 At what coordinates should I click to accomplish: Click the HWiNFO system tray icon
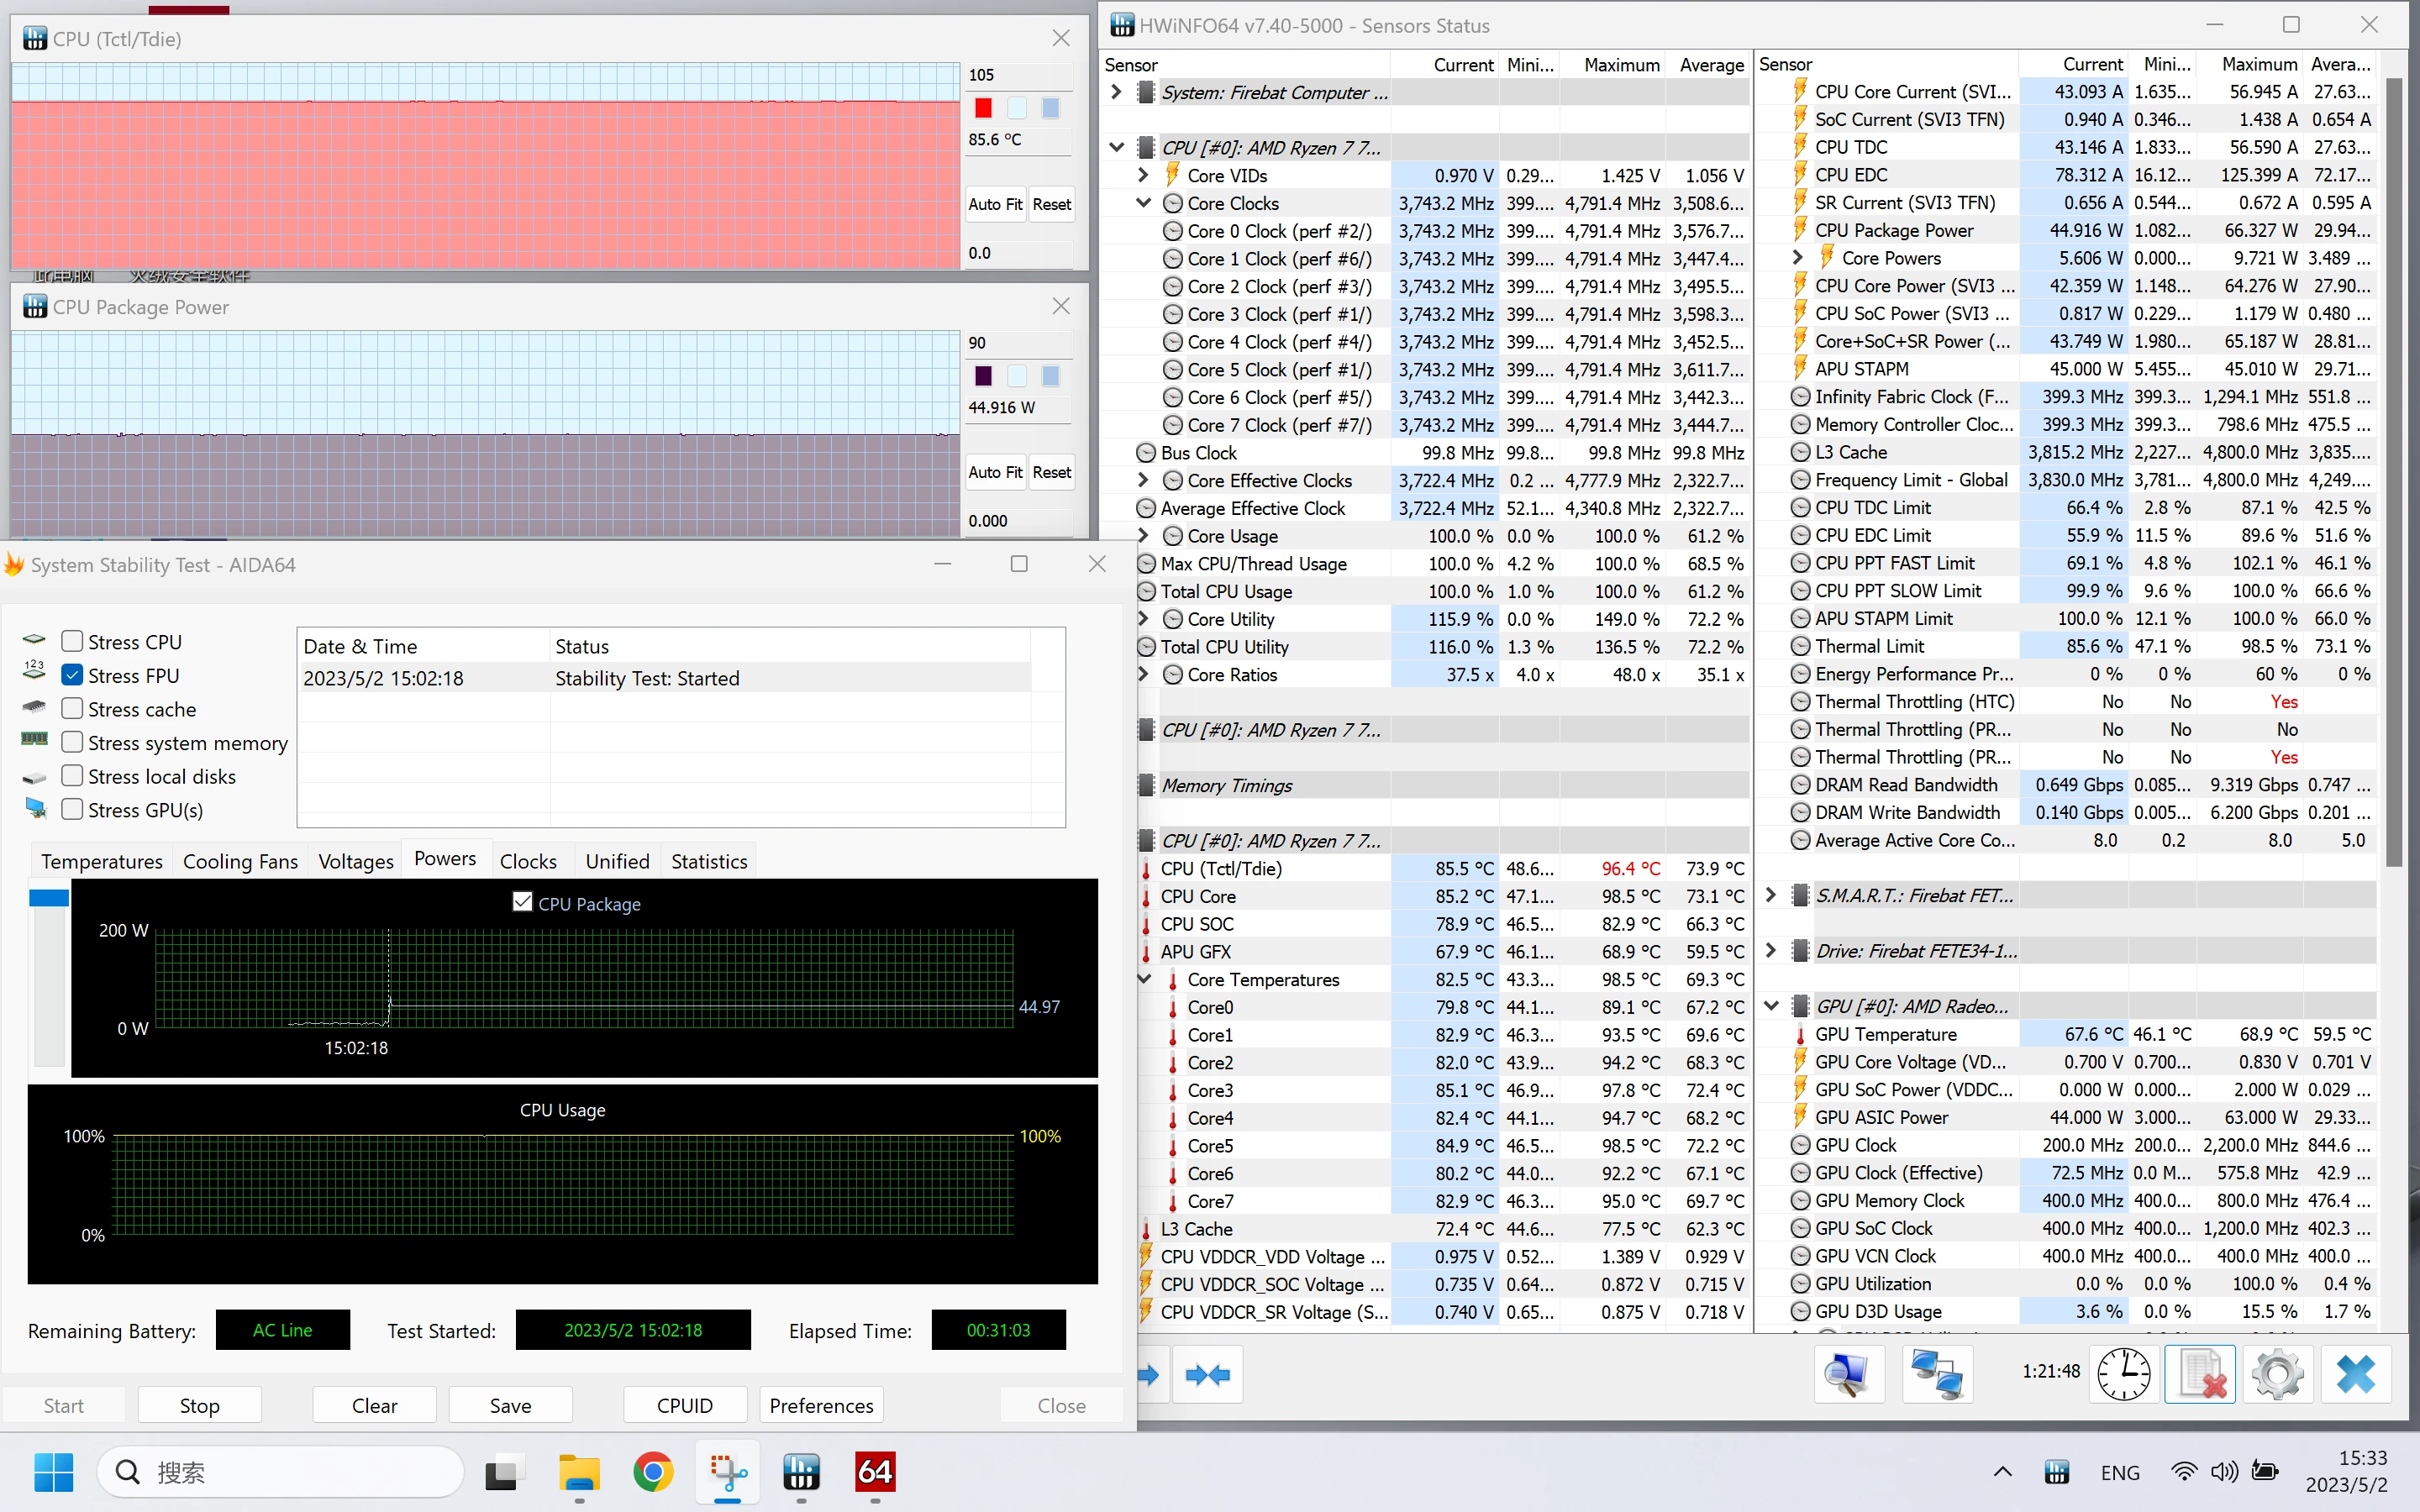2057,1472
